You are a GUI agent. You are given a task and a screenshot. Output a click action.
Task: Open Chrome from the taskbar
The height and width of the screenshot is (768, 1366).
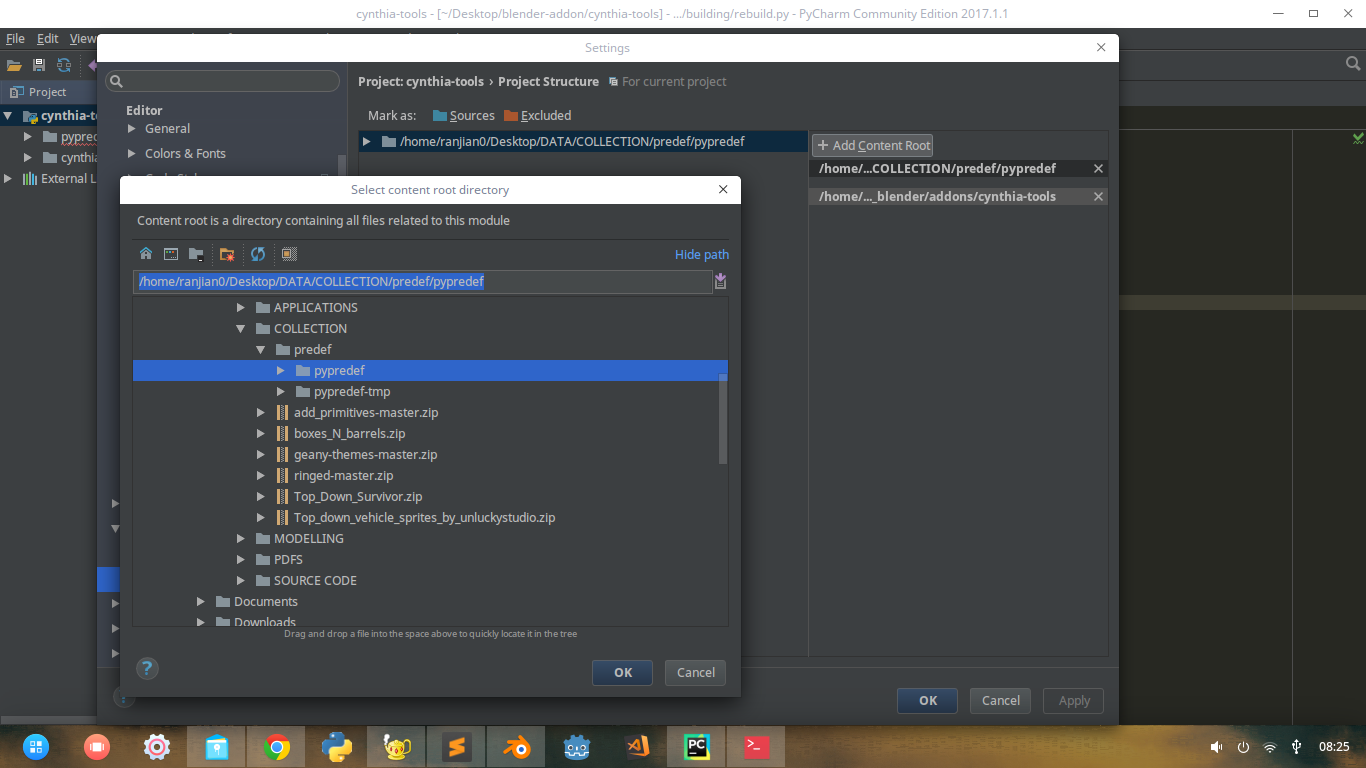coord(277,747)
